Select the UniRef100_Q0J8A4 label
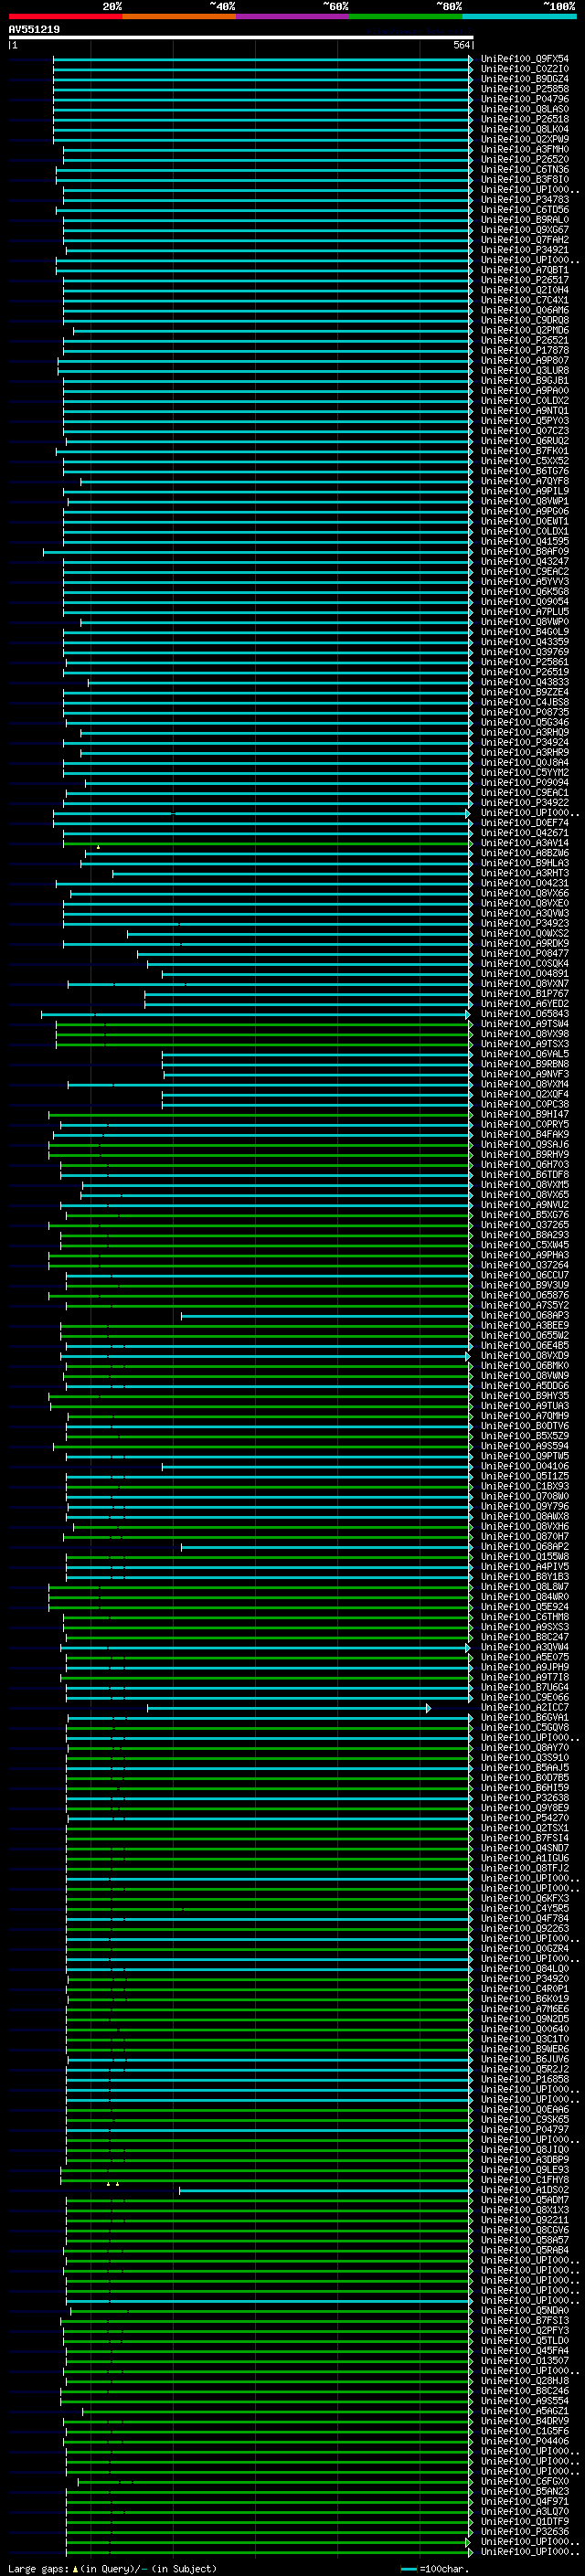Image resolution: width=585 pixels, height=2576 pixels. tap(525, 762)
